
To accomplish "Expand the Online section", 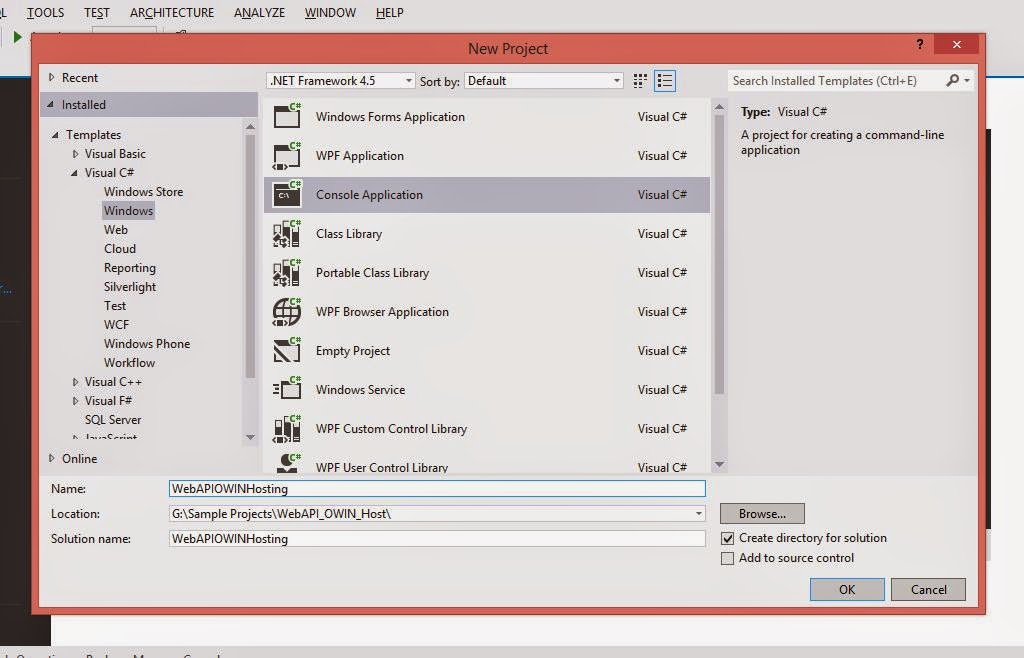I will pos(52,458).
